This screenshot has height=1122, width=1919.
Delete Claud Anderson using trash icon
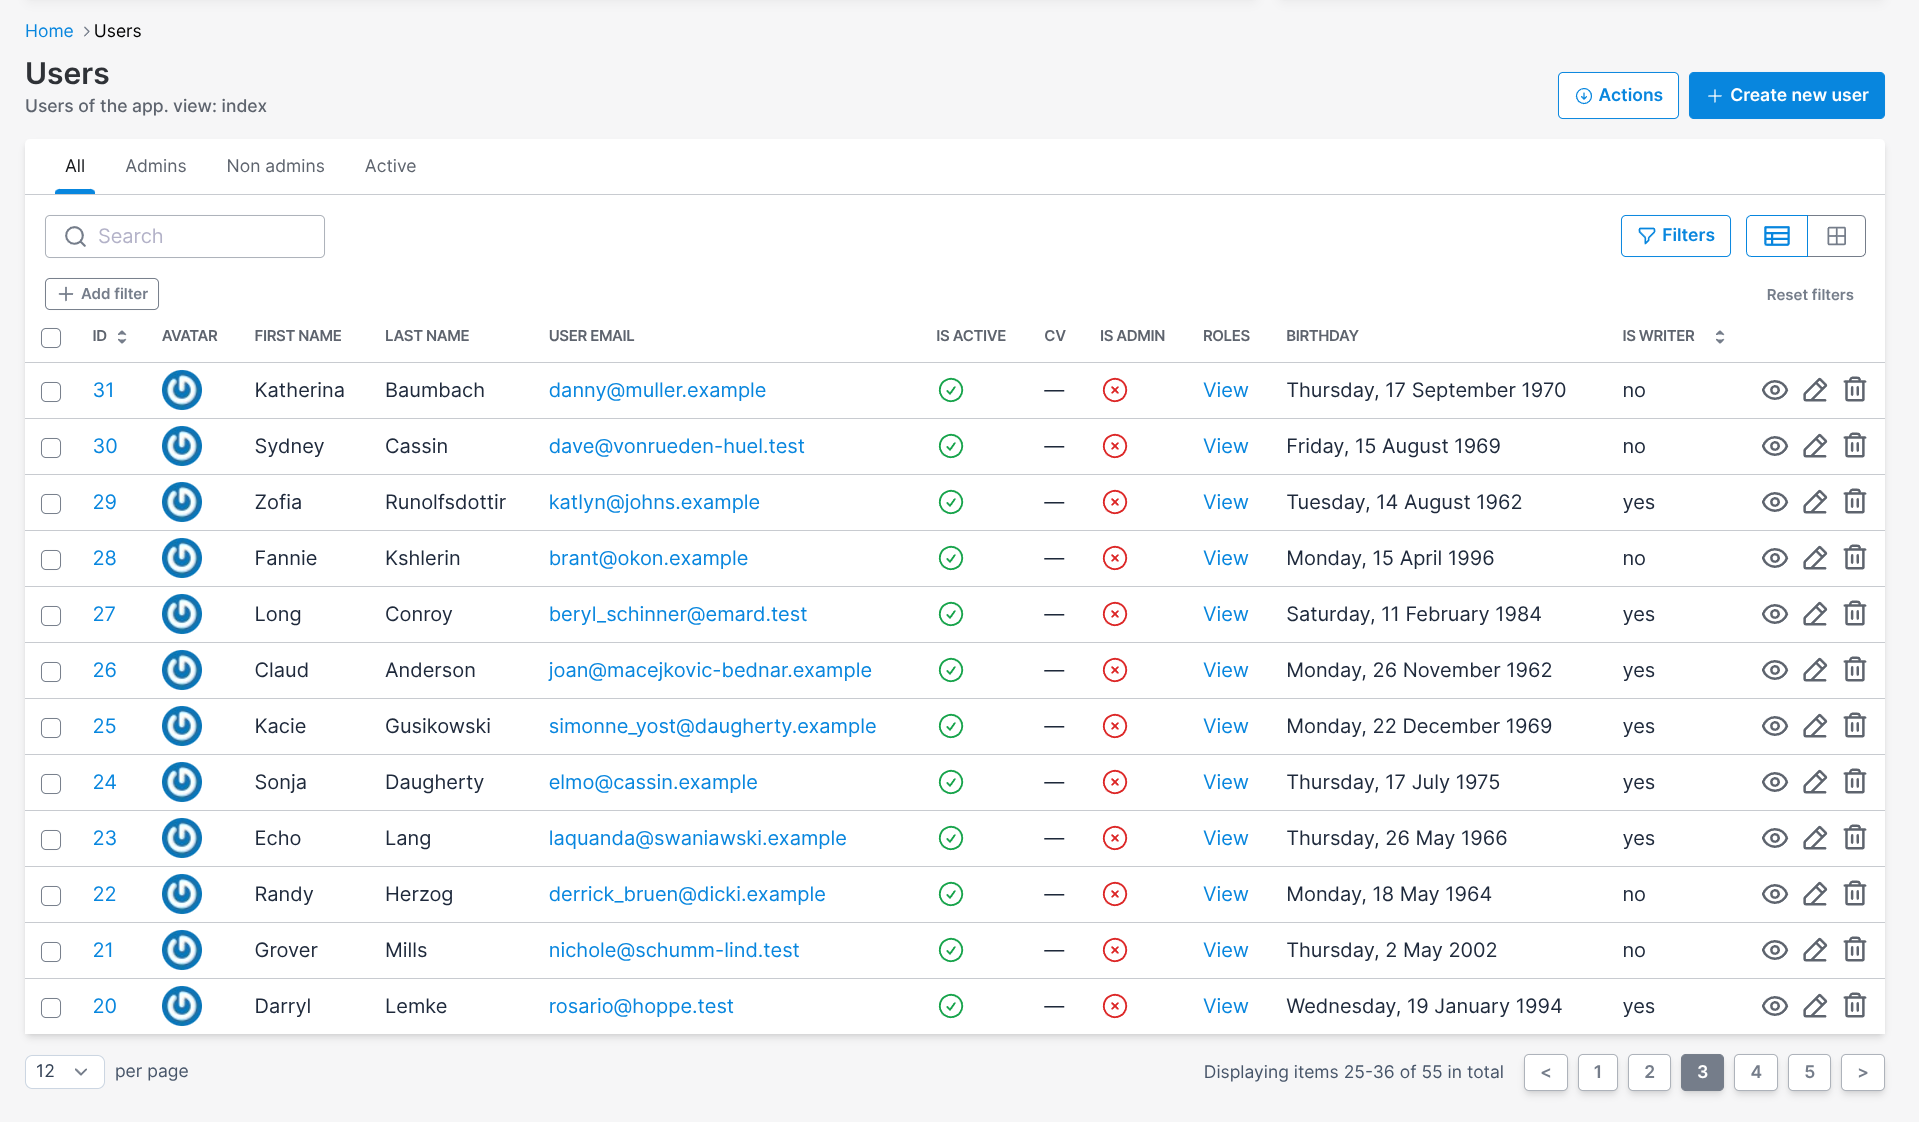[1854, 670]
